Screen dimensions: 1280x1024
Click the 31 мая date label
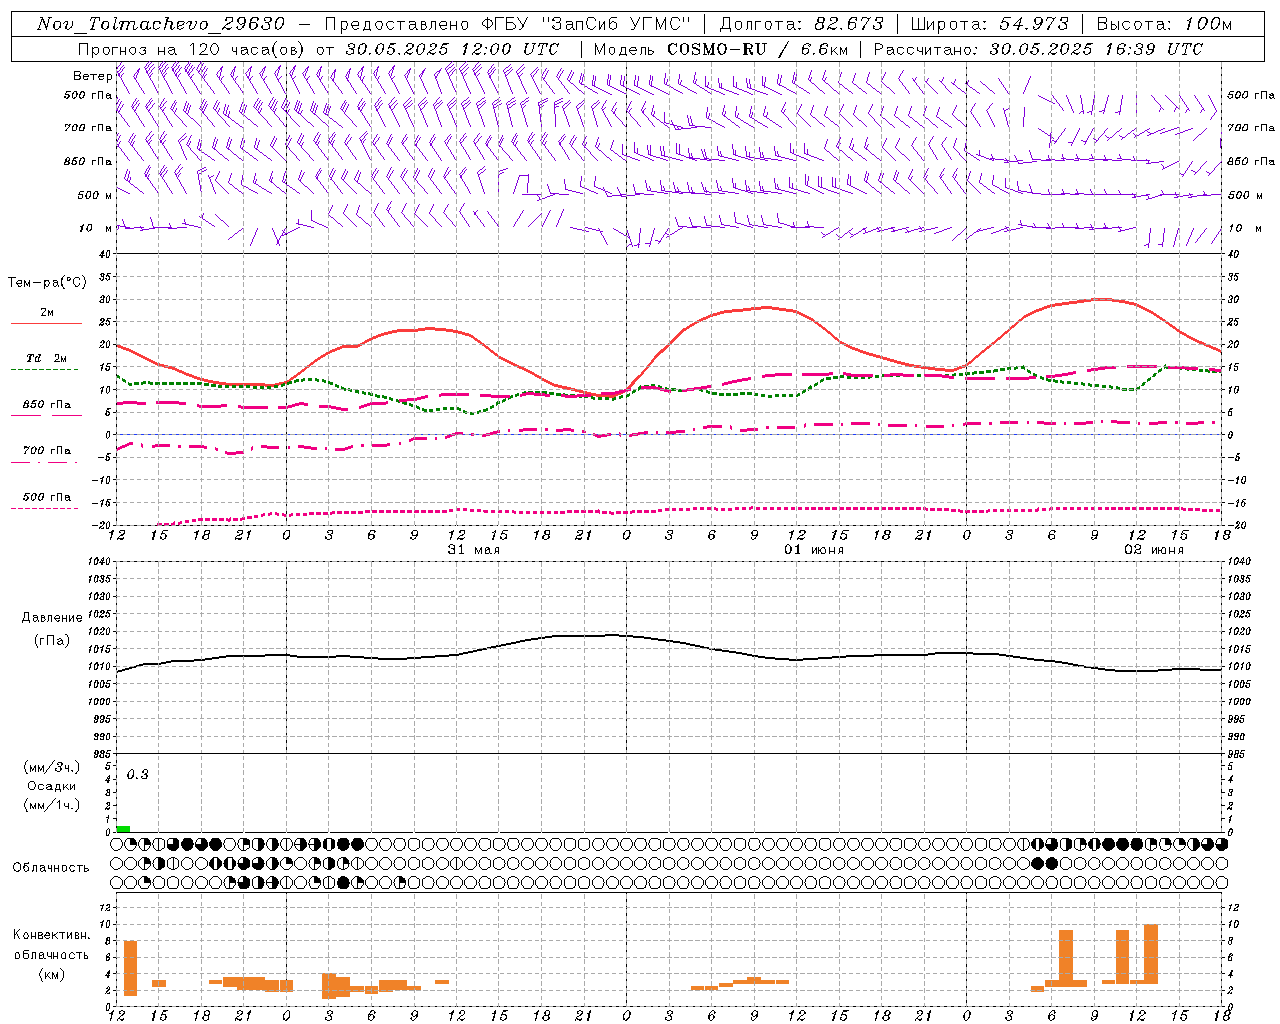coord(474,550)
